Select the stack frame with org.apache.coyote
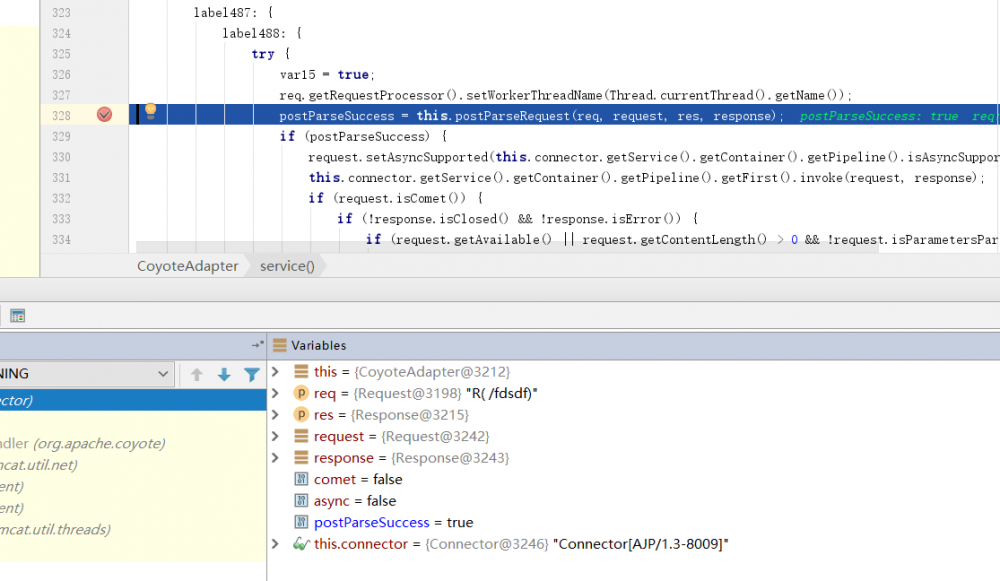 [133, 443]
